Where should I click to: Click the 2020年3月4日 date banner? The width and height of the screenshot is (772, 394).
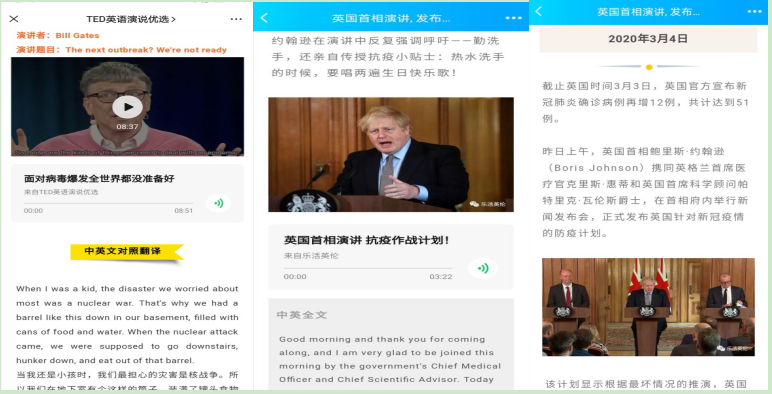point(648,39)
